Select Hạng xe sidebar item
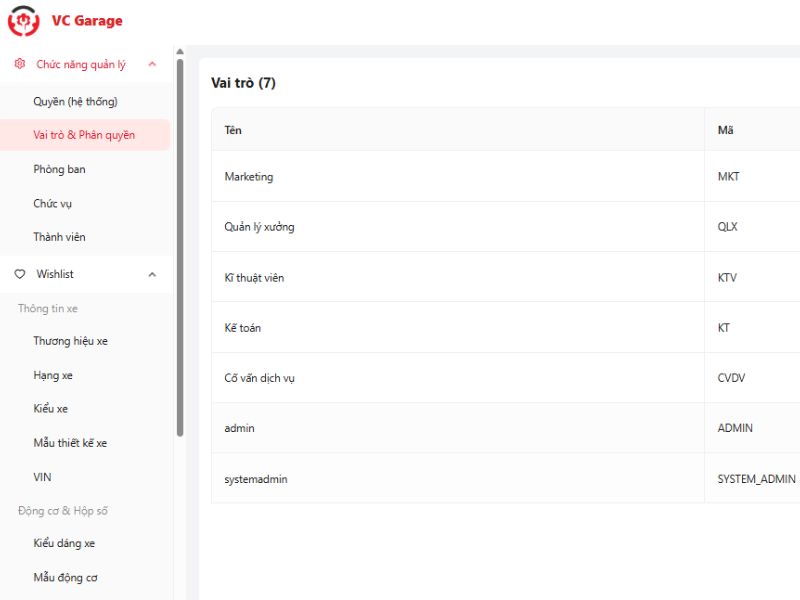This screenshot has width=800, height=600. pyautogui.click(x=53, y=375)
